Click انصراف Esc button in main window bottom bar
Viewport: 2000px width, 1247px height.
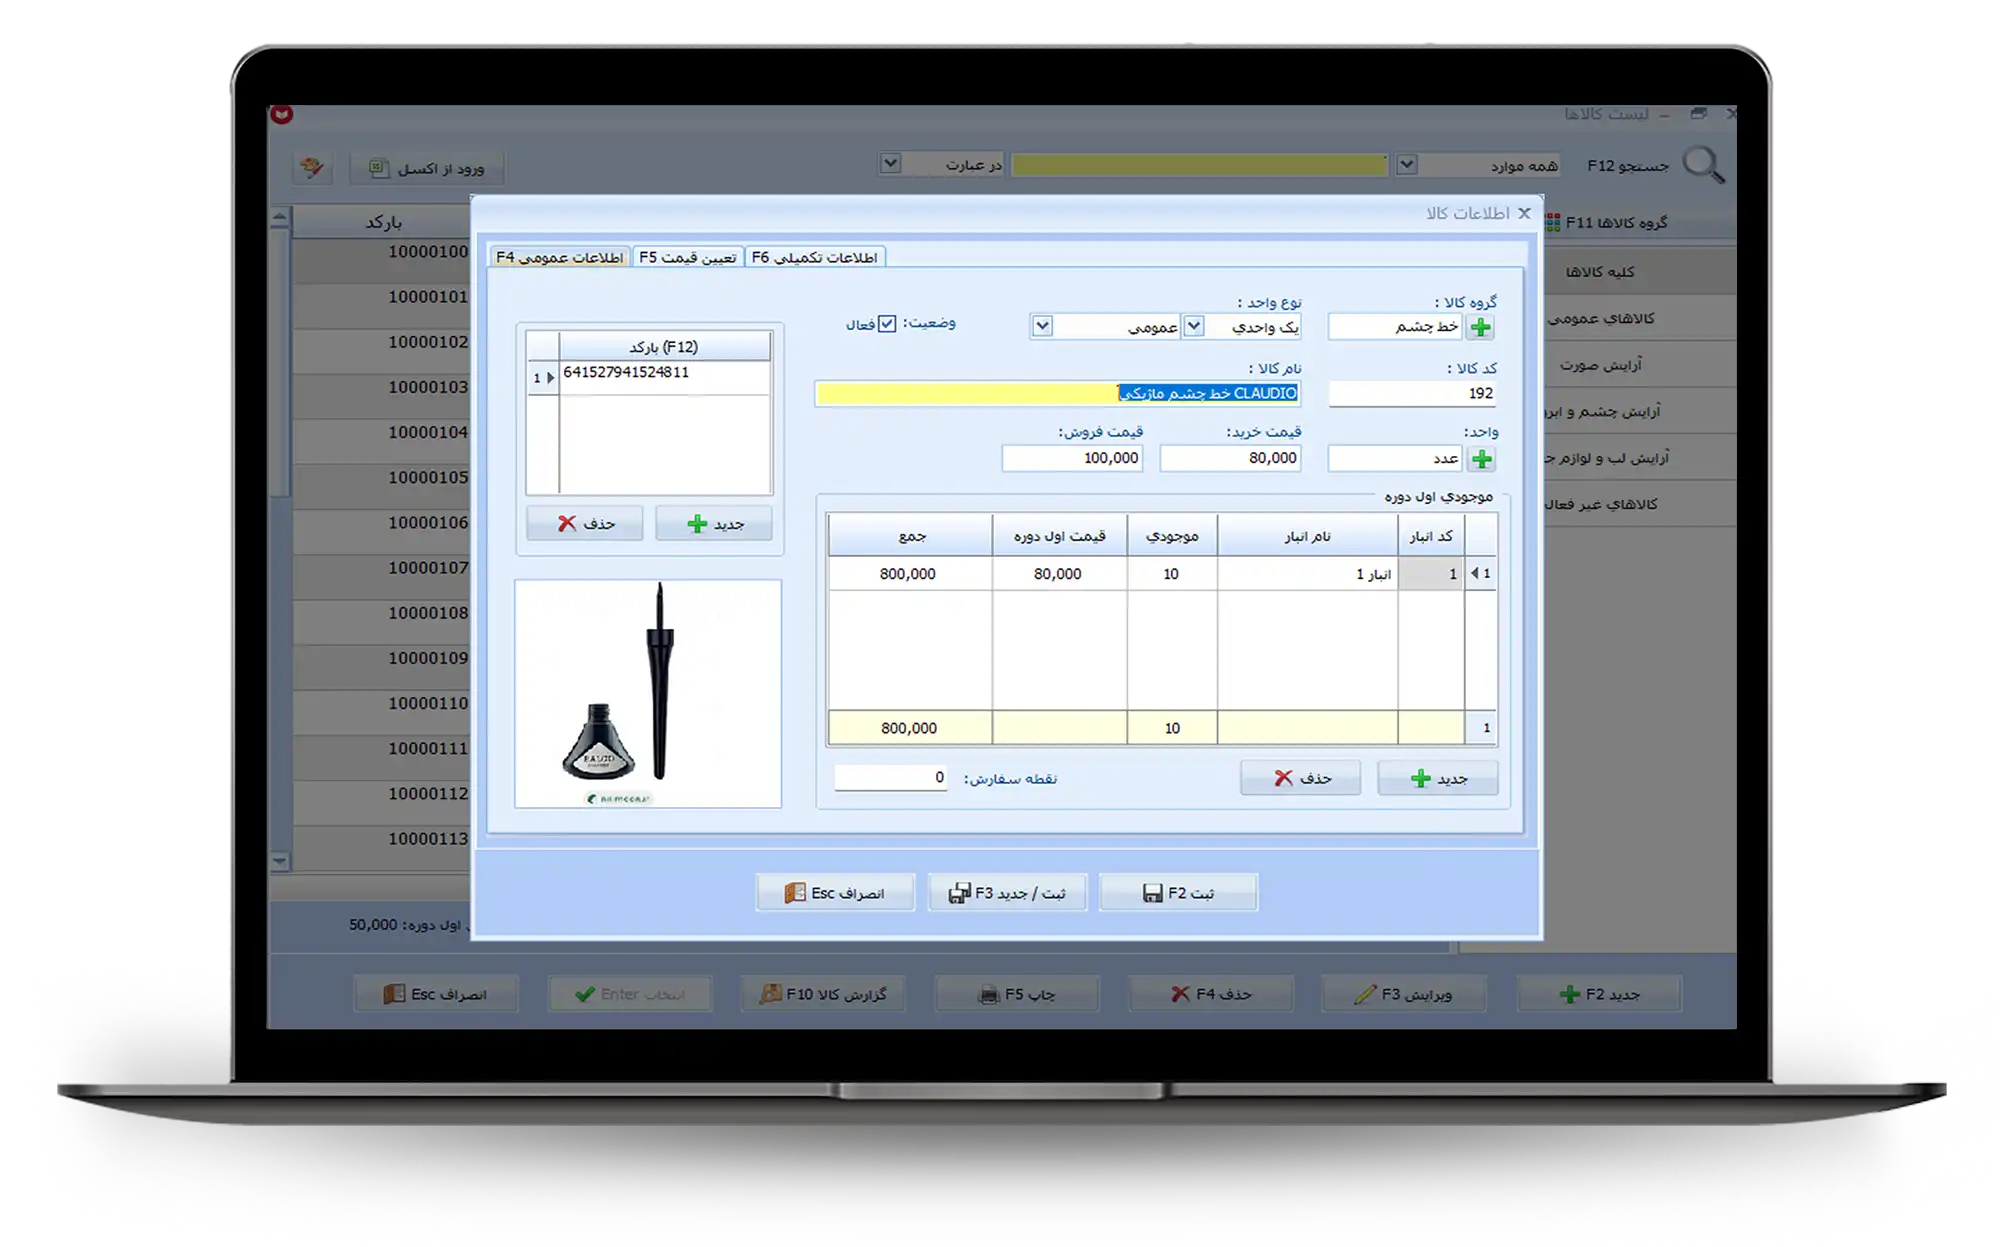tap(436, 994)
